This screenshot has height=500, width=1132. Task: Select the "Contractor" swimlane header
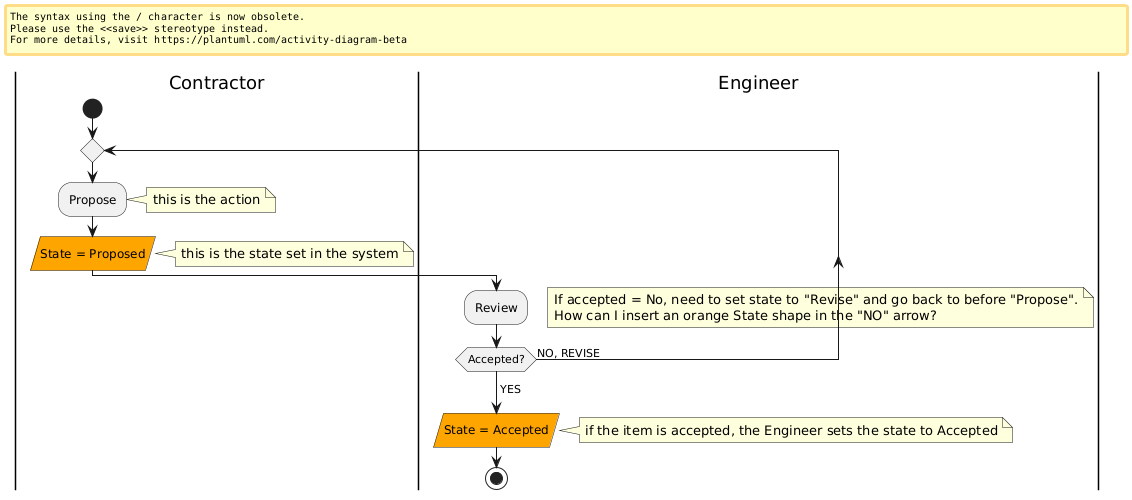tap(217, 83)
